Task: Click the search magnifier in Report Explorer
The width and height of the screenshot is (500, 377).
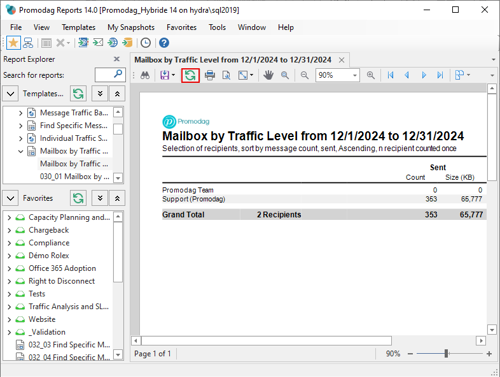Action: point(118,74)
